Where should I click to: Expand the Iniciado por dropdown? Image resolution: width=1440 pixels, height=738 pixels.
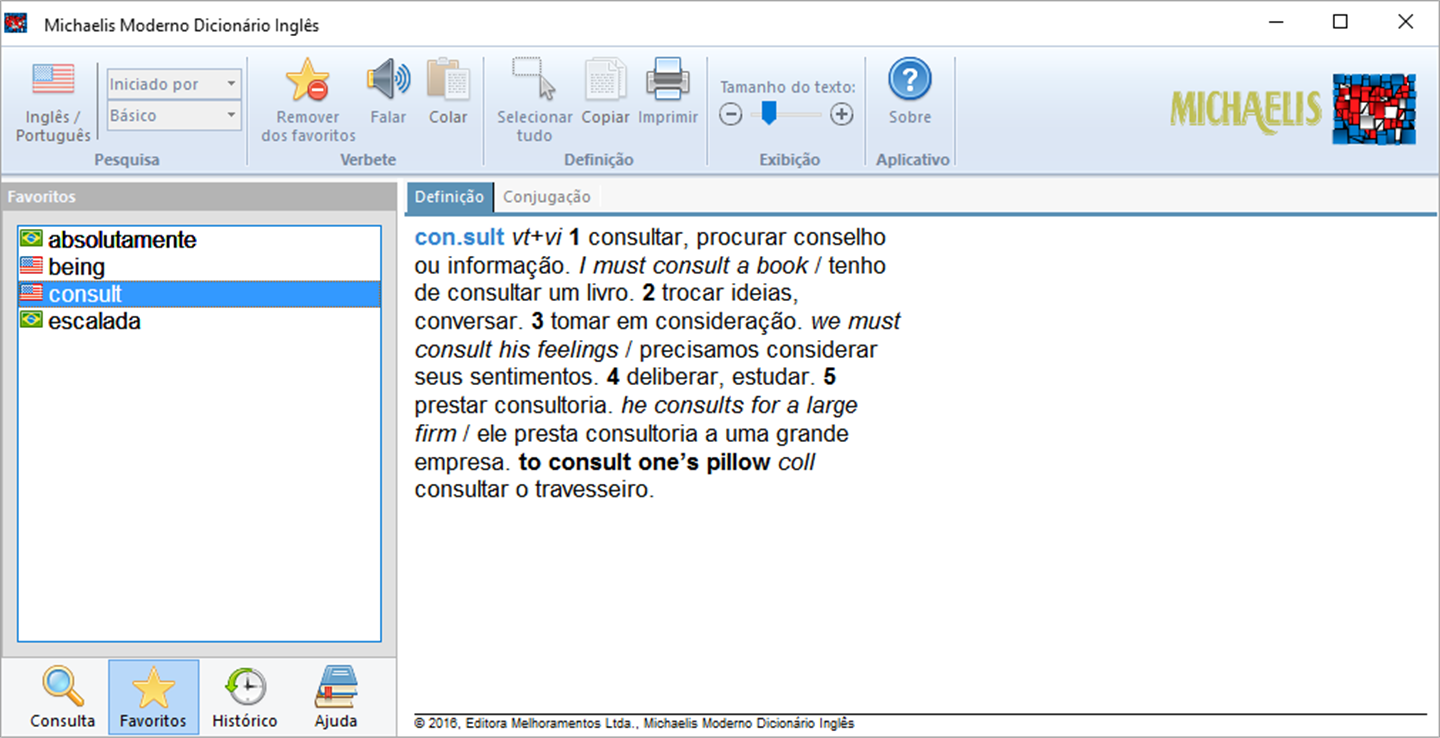pyautogui.click(x=175, y=84)
